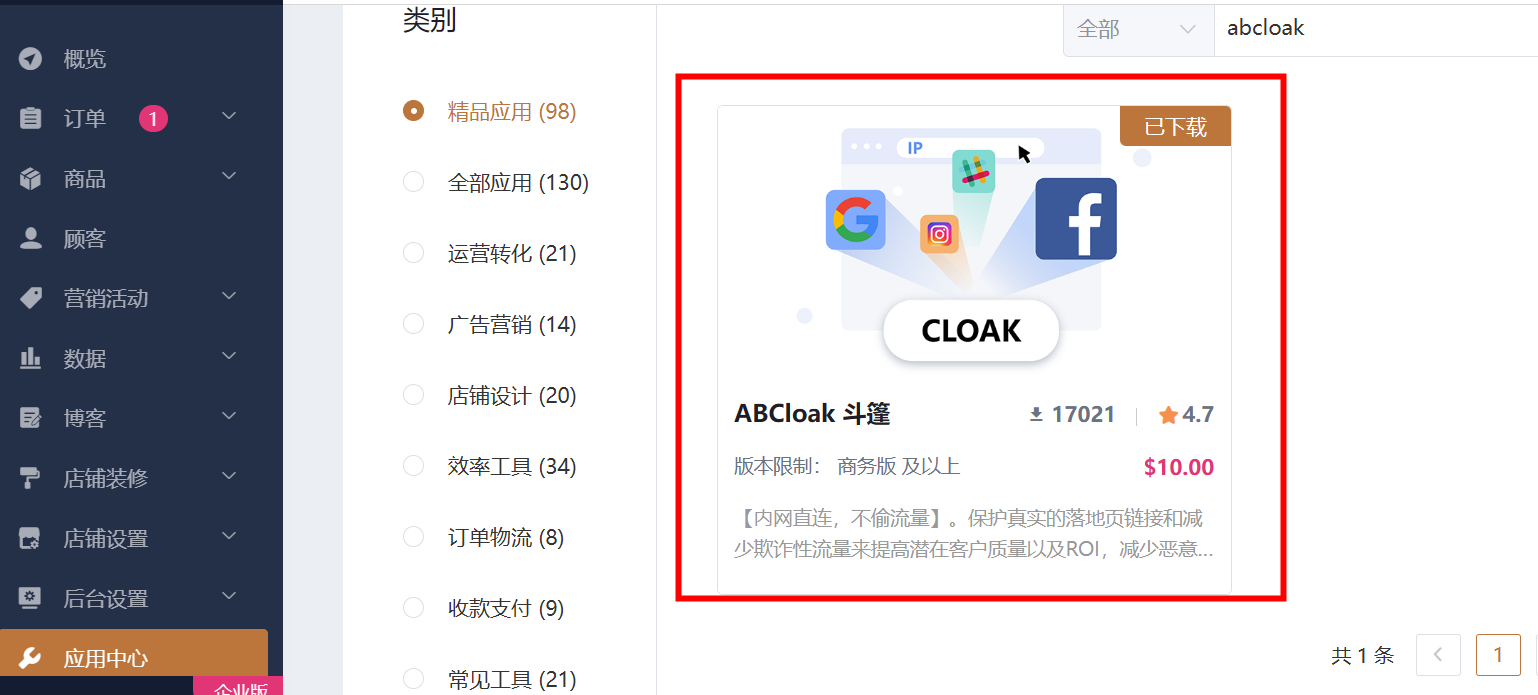Click the abcloak search input field
This screenshot has height=695, width=1538.
tap(1375, 30)
